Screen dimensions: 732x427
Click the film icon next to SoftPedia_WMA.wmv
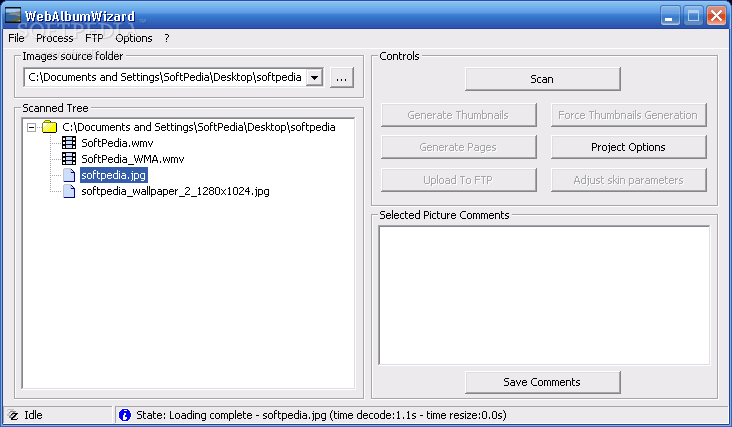(69, 159)
